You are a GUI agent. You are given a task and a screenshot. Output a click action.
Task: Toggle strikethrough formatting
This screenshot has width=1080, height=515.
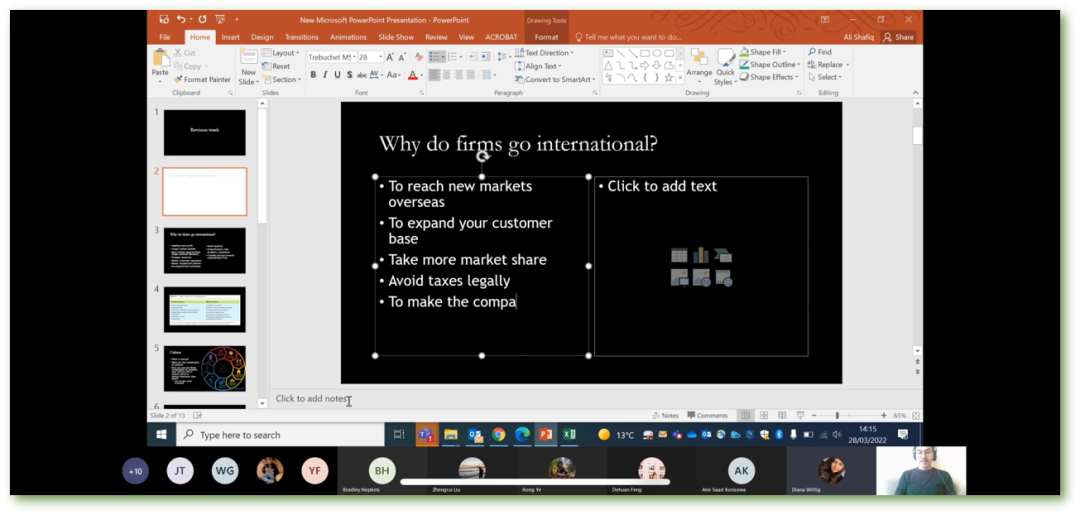pyautogui.click(x=362, y=74)
